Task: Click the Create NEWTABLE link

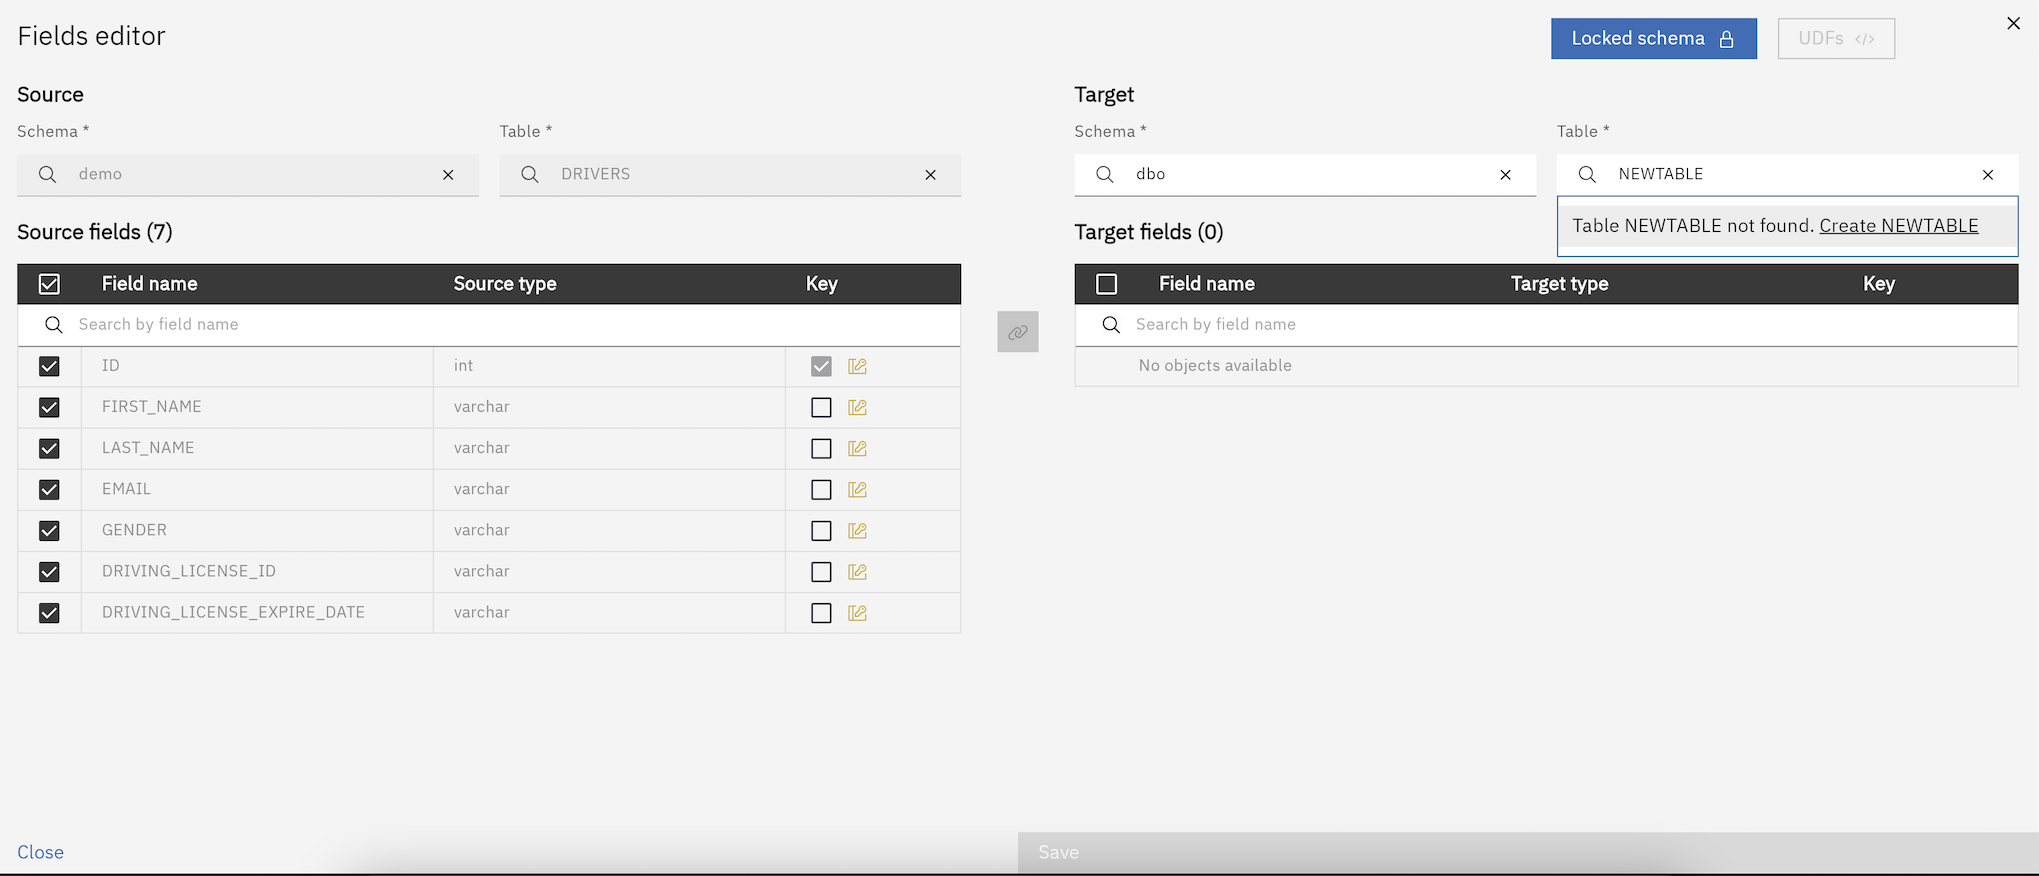Action: tap(1898, 226)
